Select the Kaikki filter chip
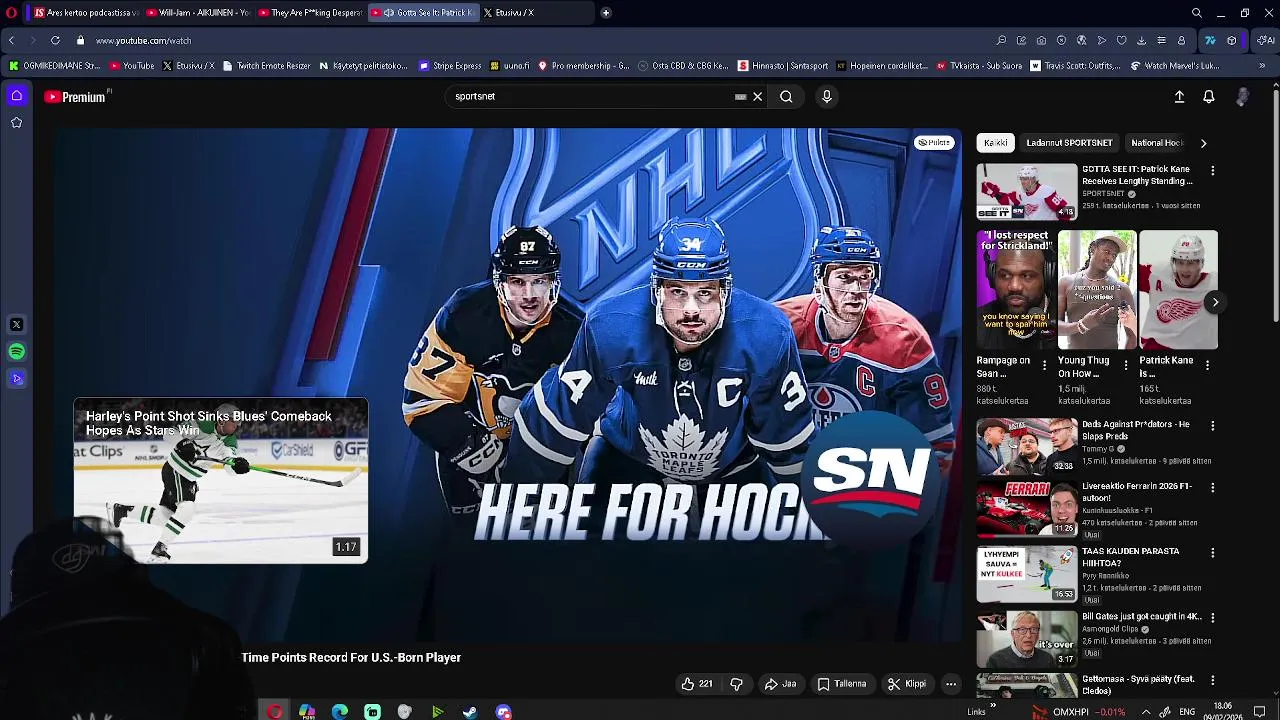The height and width of the screenshot is (720, 1280). 995,143
